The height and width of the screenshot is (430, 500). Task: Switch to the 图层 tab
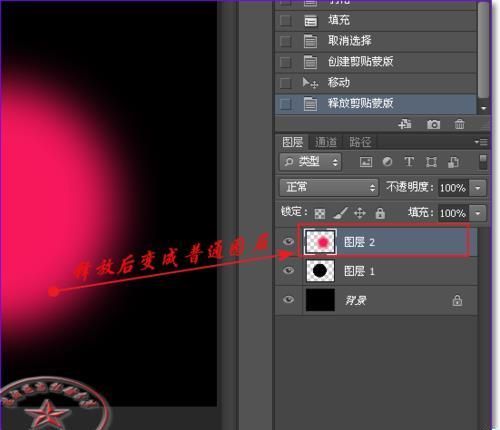292,142
